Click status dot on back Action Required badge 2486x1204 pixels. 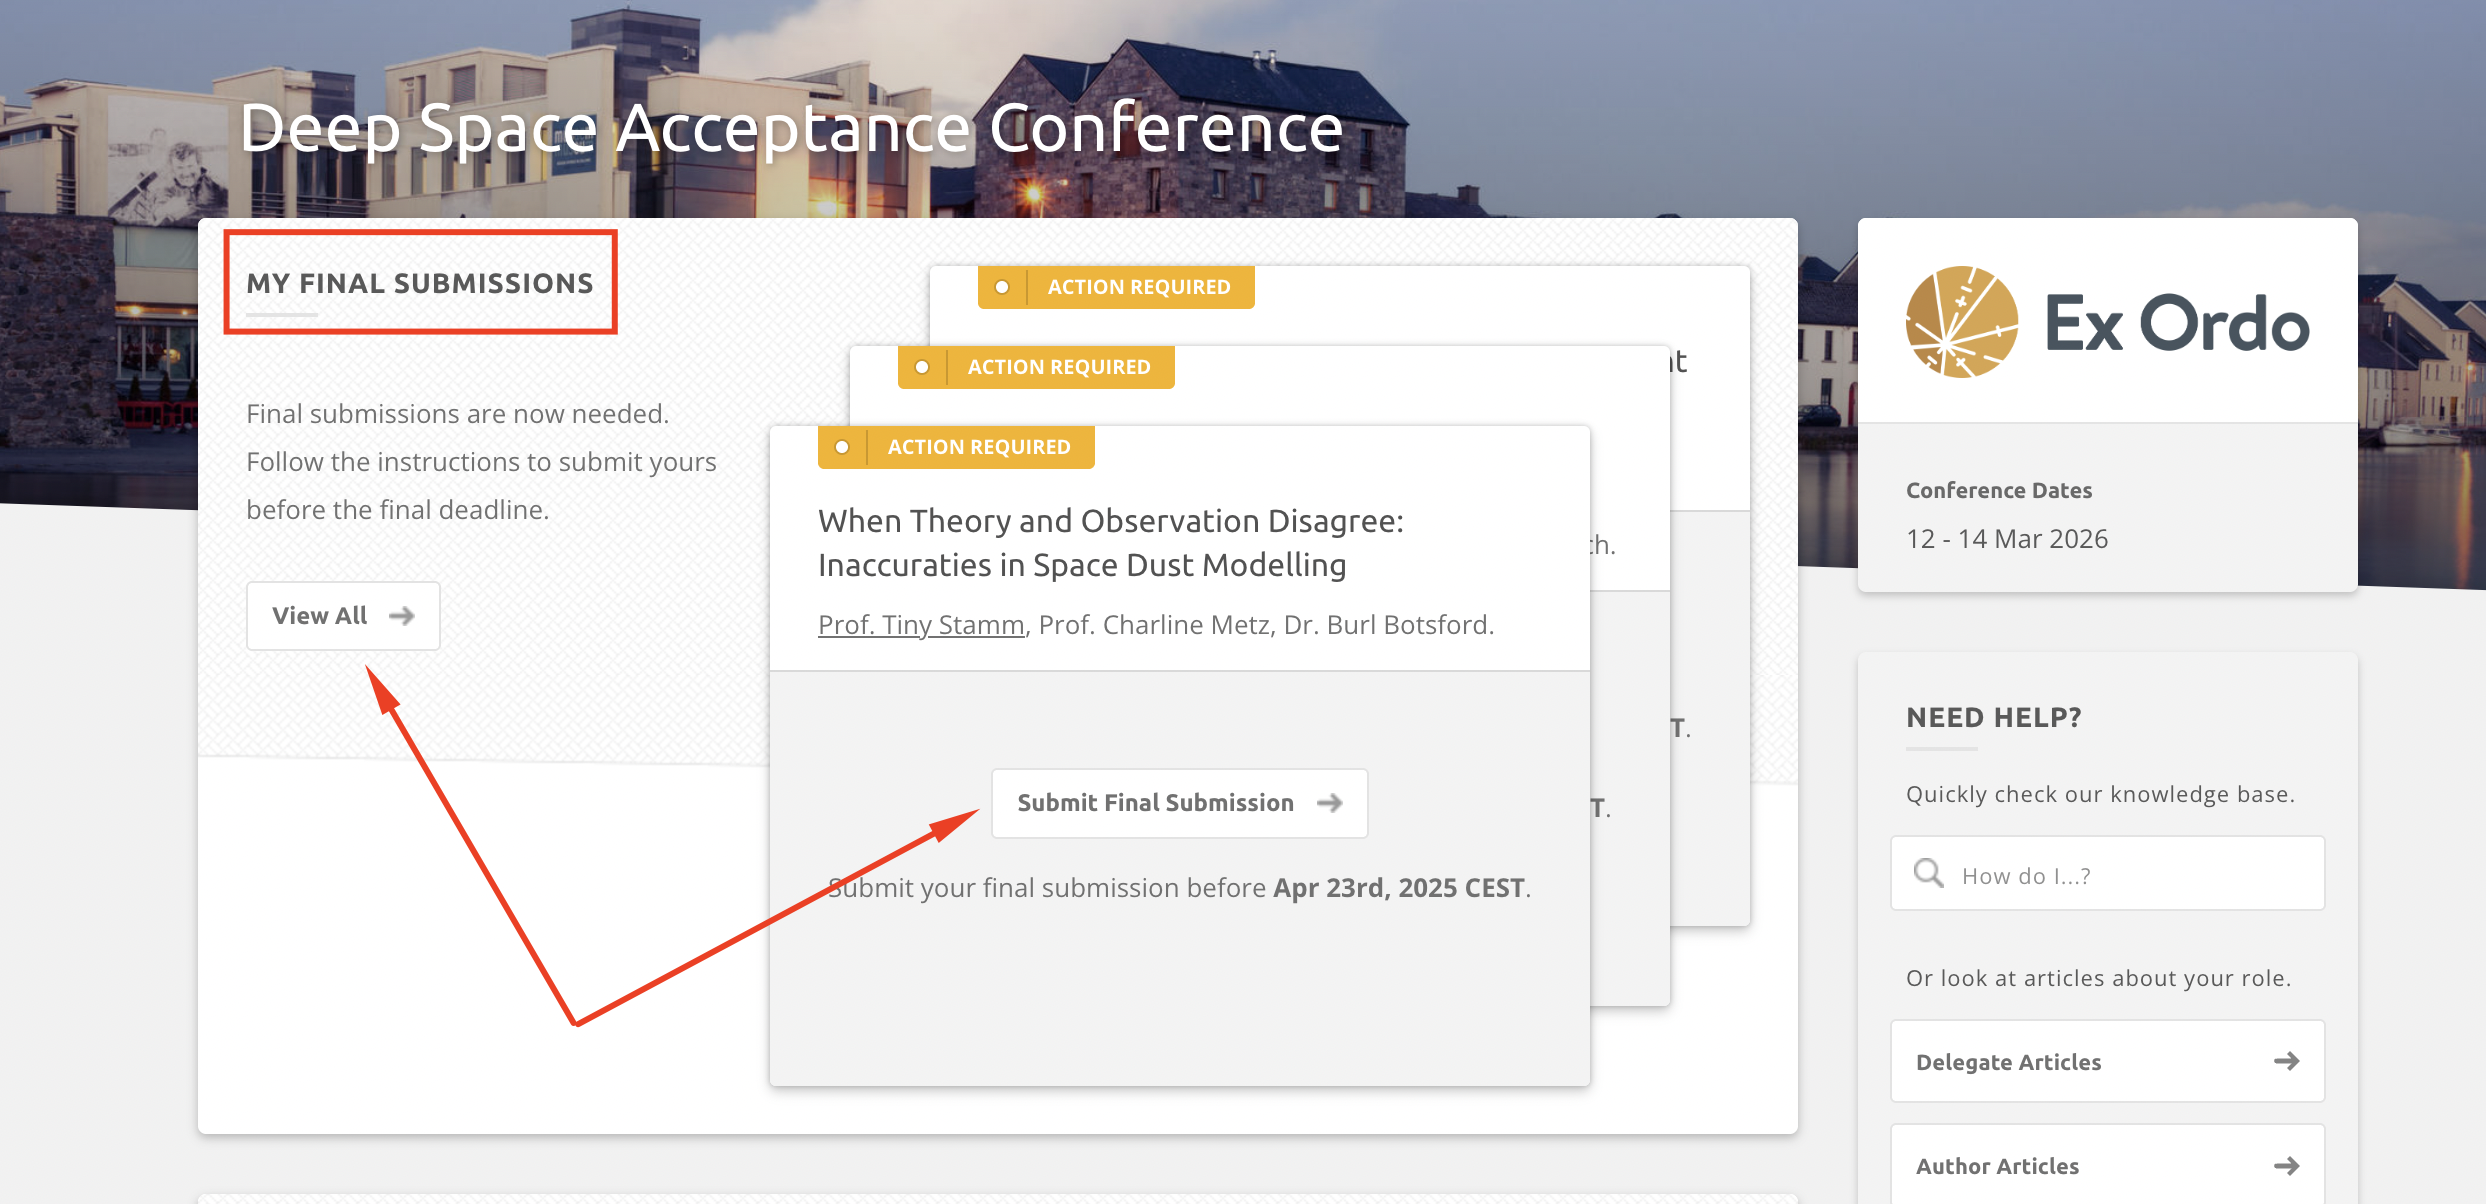tap(1002, 287)
